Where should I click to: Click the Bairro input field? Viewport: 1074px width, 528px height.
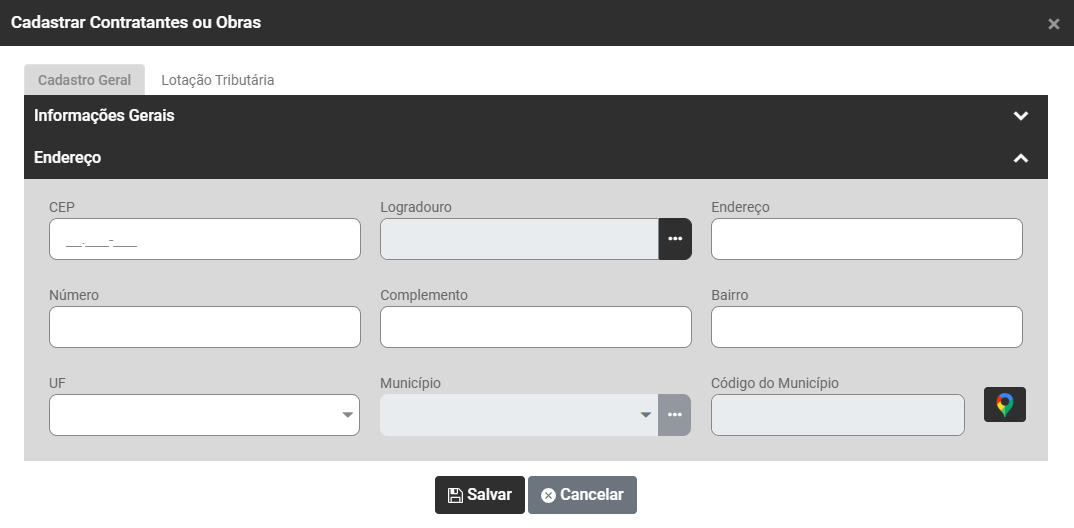pos(866,327)
